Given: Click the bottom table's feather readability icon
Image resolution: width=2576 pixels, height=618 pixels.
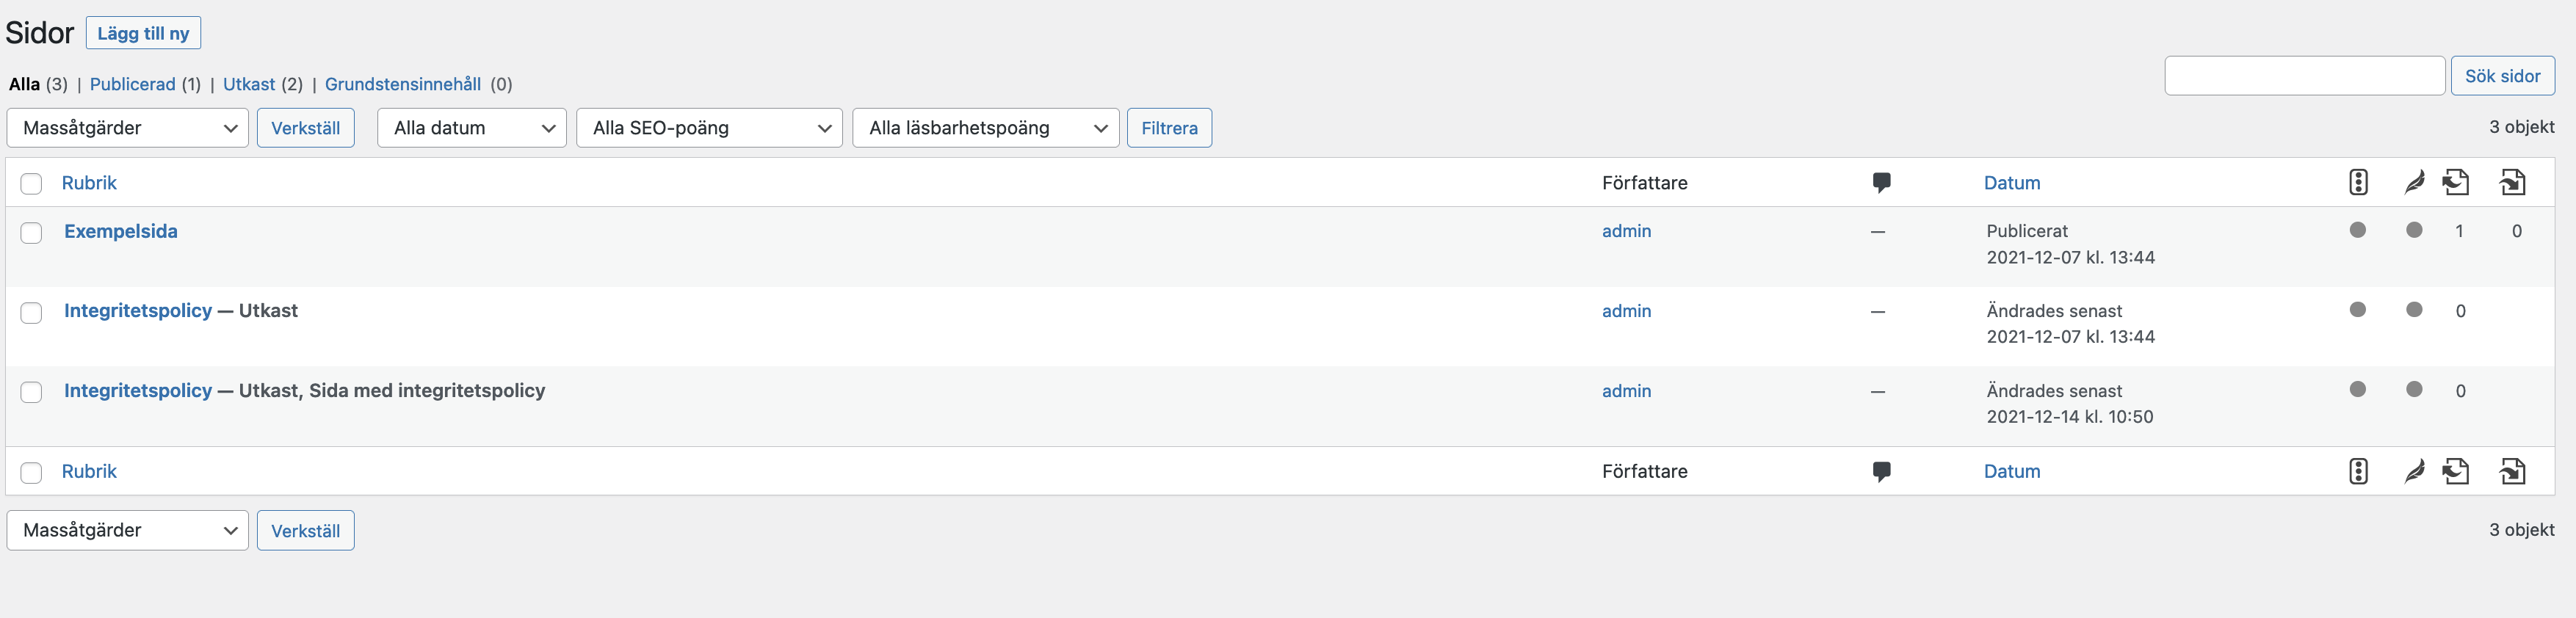Looking at the screenshot, I should pos(2414,471).
